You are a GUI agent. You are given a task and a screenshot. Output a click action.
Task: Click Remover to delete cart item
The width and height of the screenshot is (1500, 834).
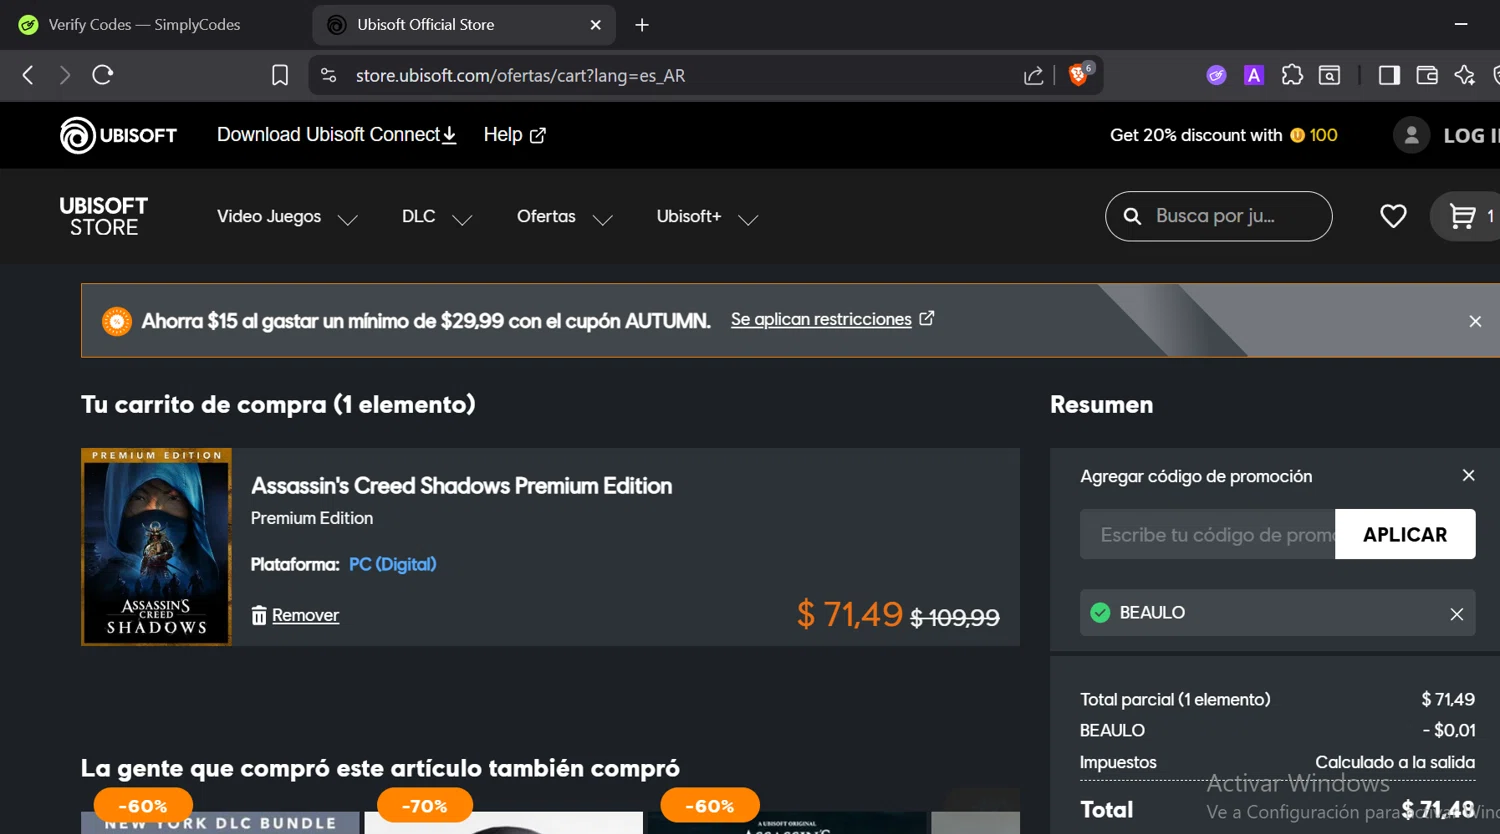point(295,615)
